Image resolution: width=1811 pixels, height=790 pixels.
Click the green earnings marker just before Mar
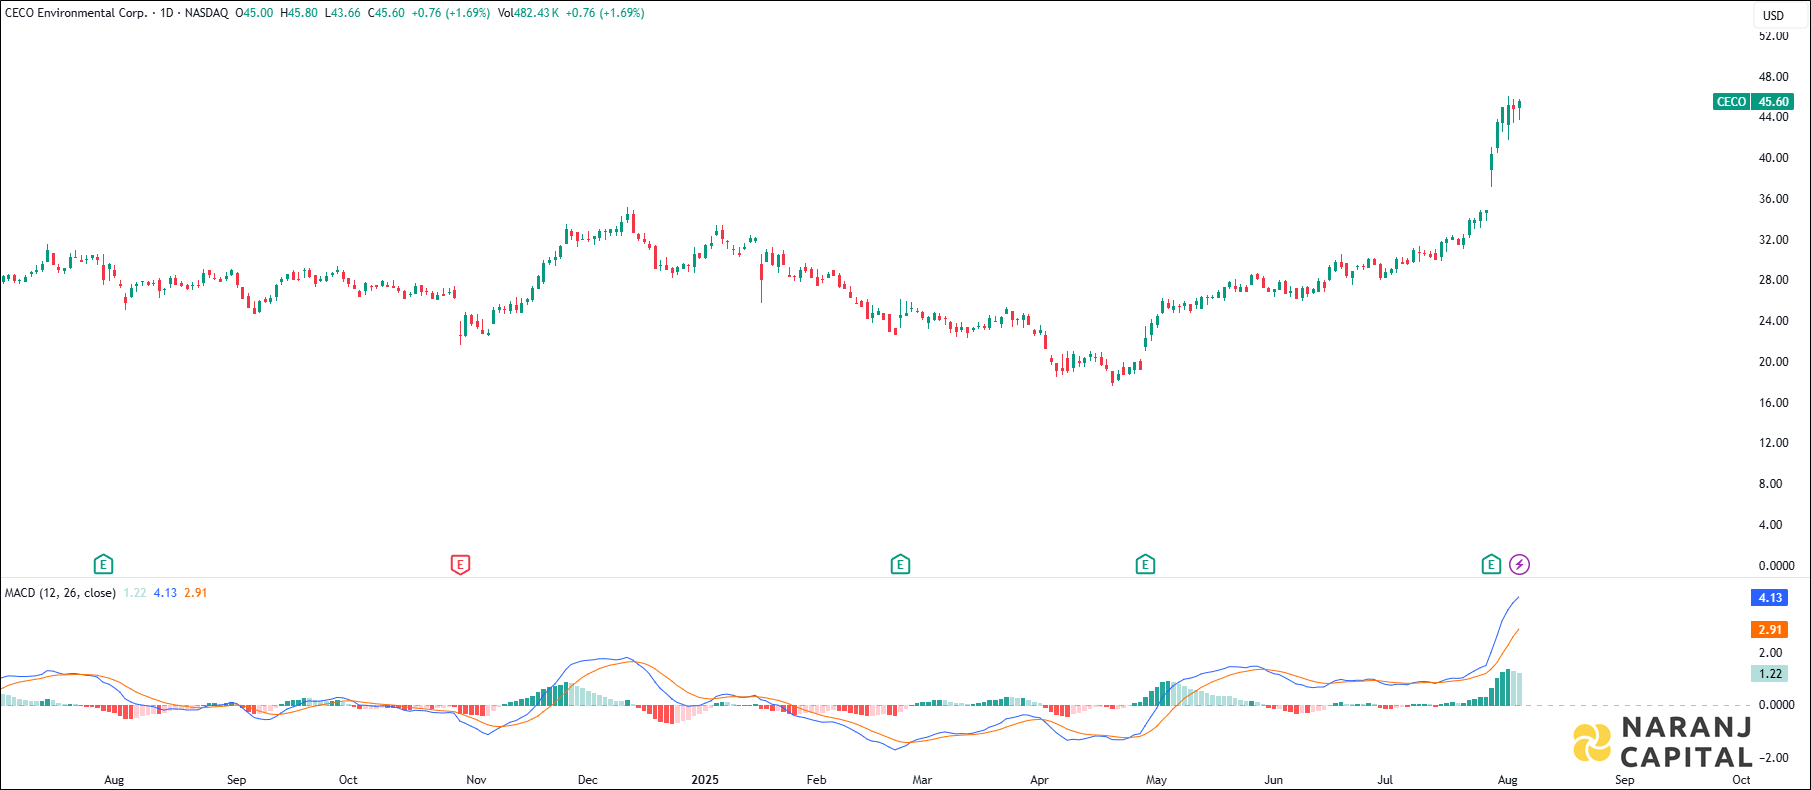900,565
